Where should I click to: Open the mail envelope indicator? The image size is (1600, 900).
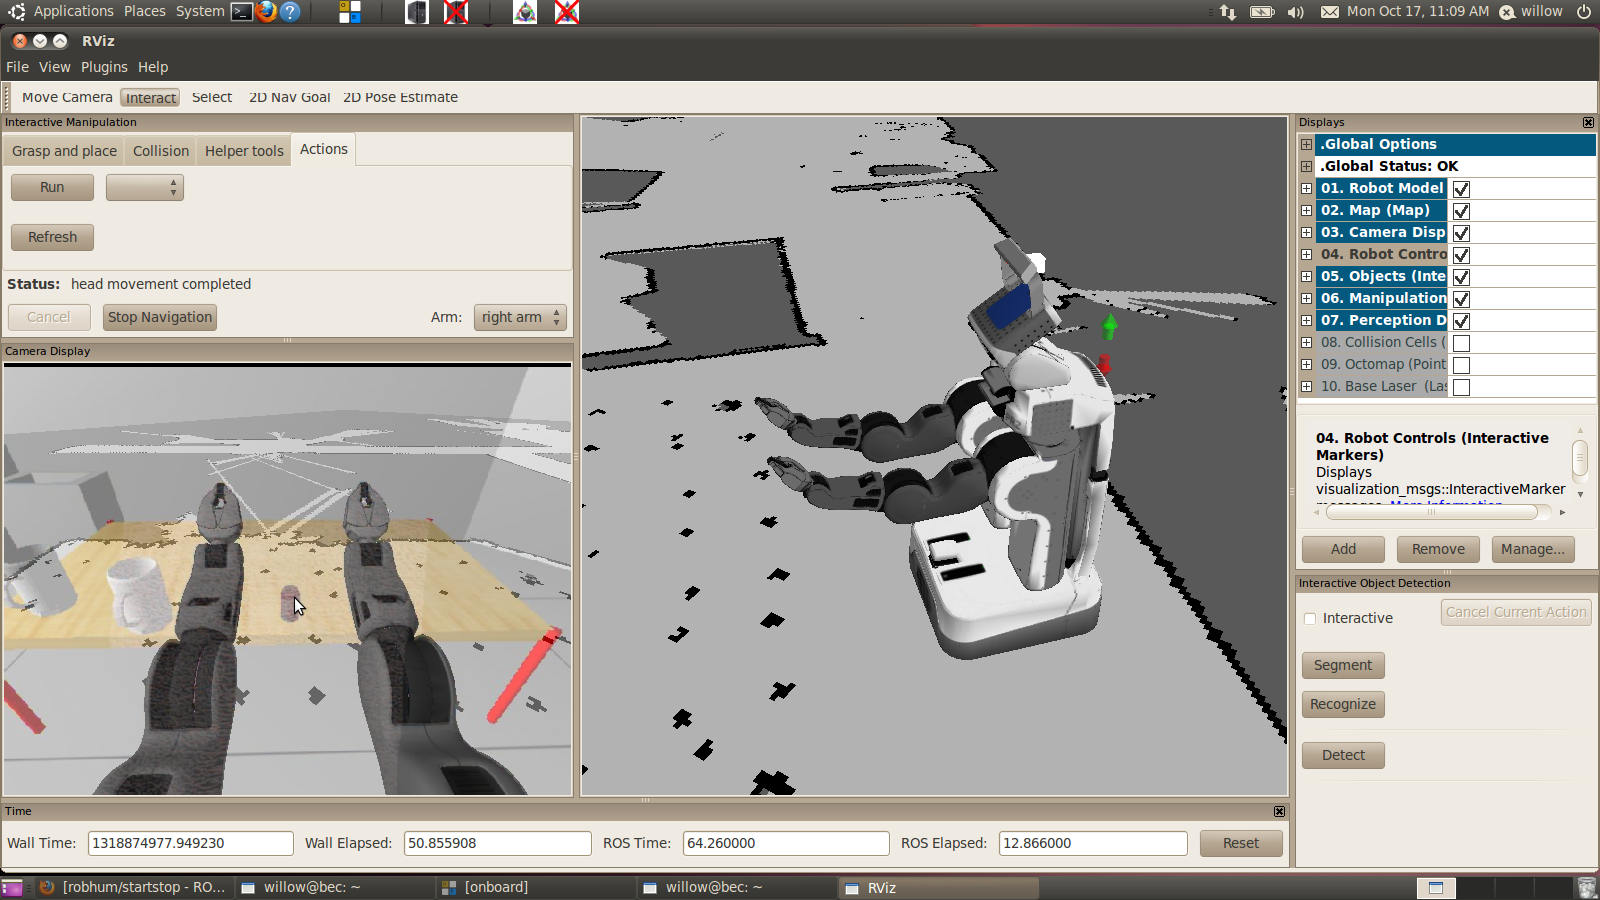point(1329,12)
